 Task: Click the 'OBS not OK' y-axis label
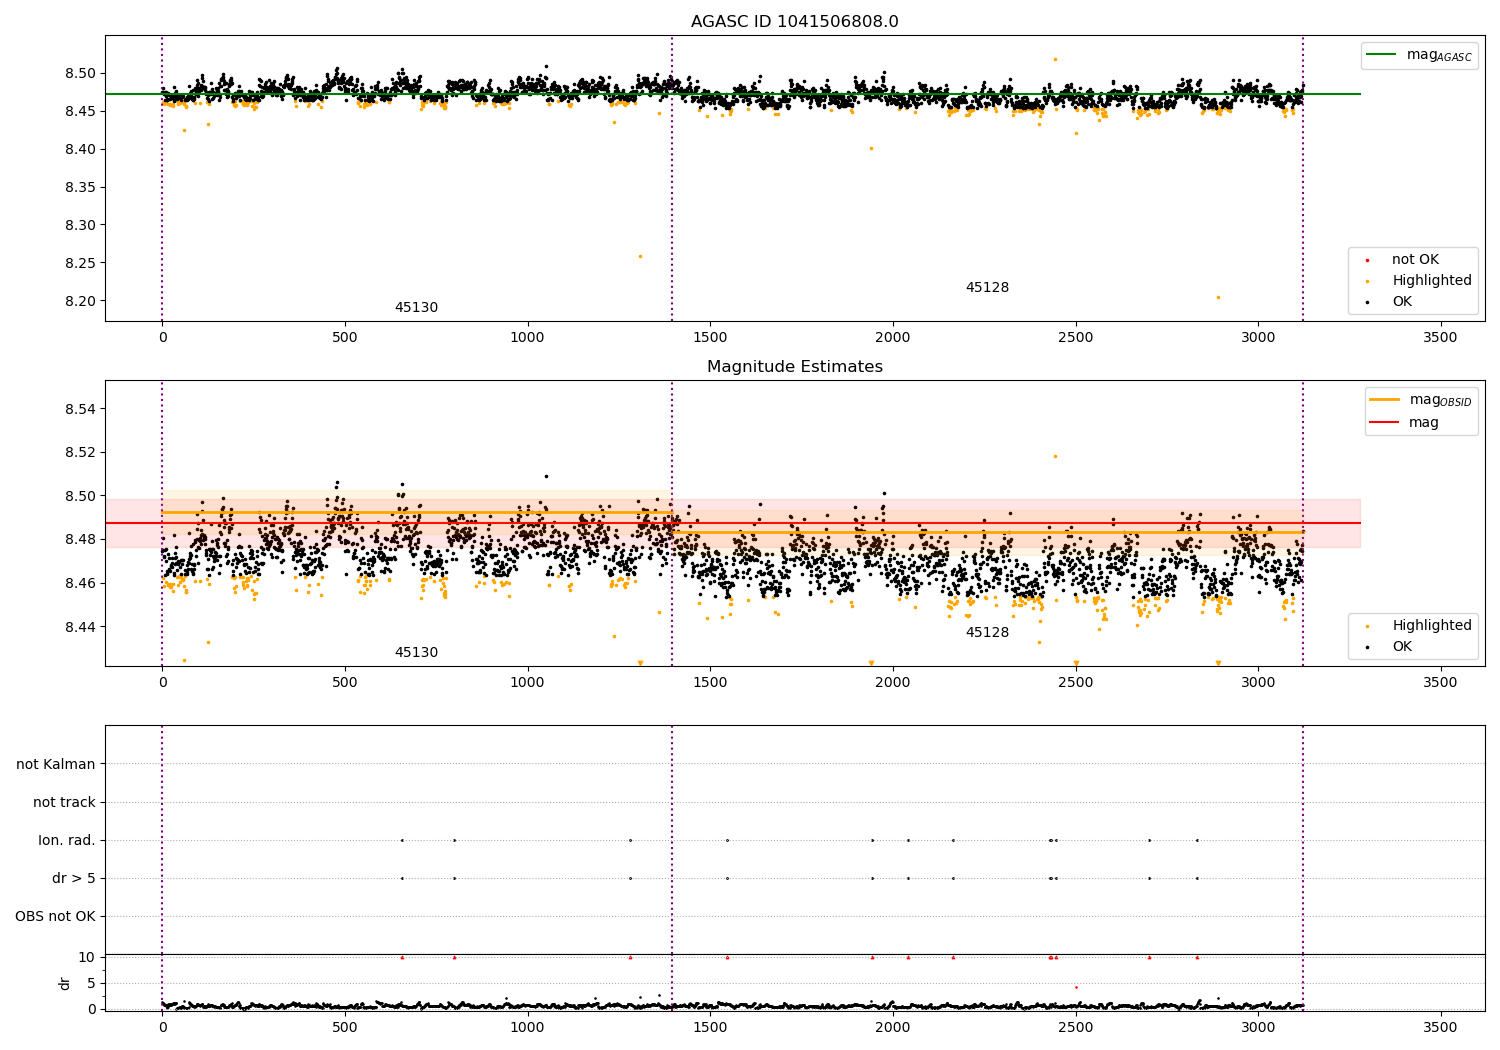[x=55, y=916]
